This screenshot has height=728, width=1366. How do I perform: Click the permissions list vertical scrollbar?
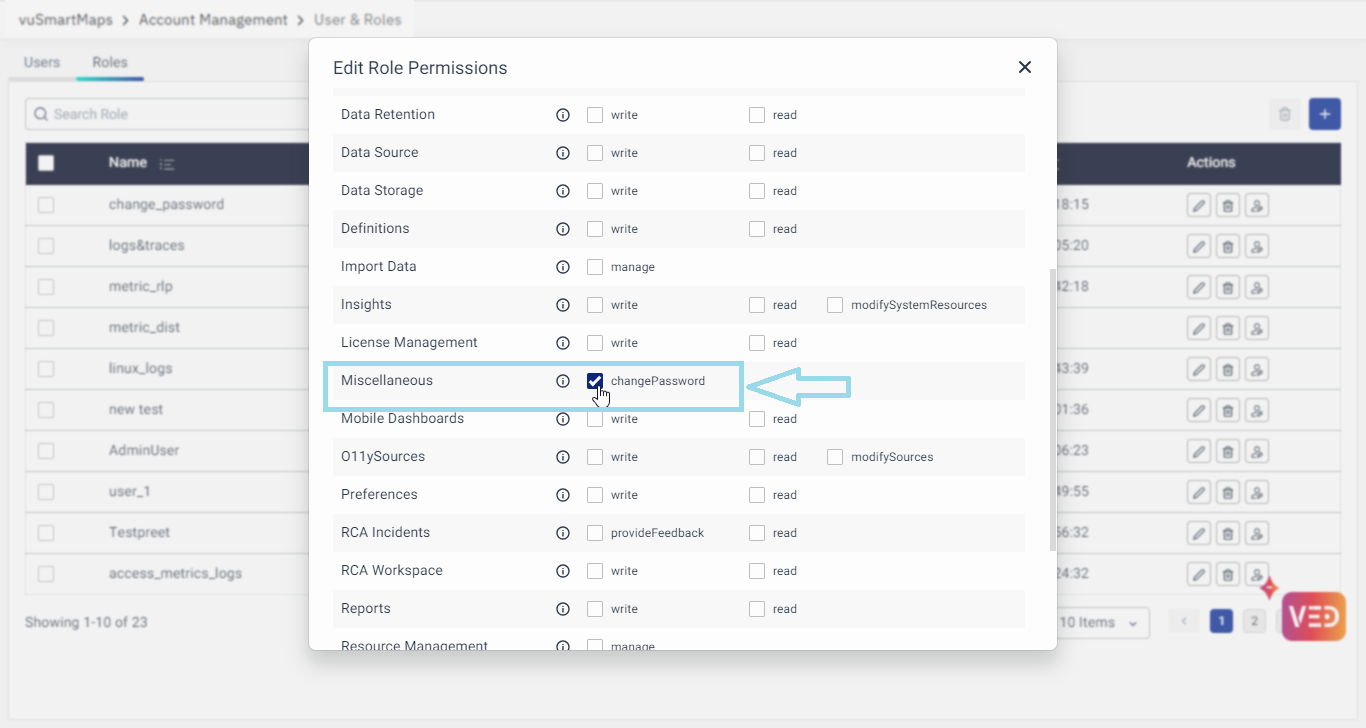pos(1051,408)
